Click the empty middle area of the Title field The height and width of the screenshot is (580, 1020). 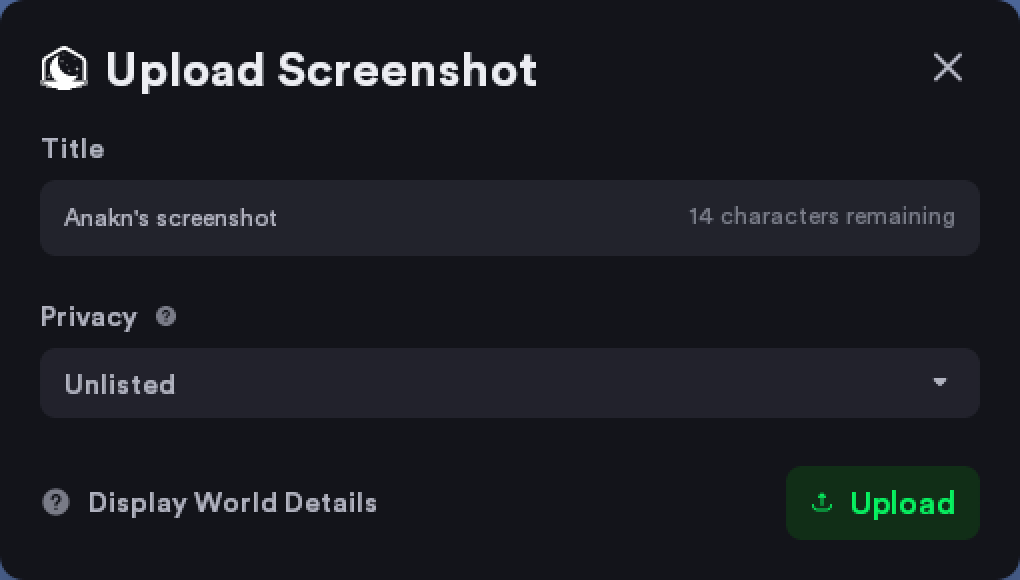click(x=481, y=218)
